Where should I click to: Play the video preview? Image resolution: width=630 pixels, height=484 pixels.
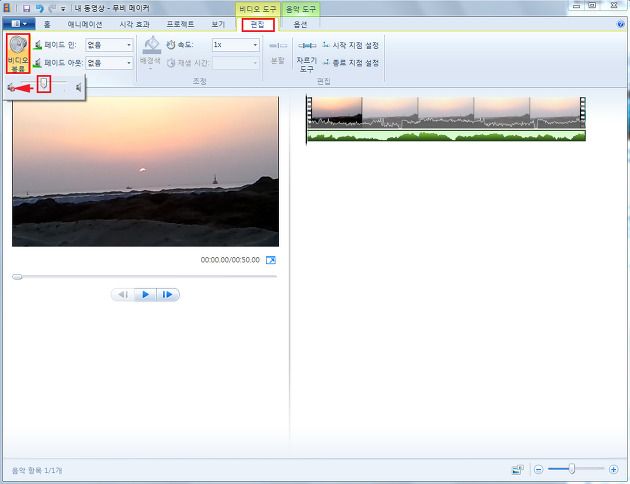145,295
